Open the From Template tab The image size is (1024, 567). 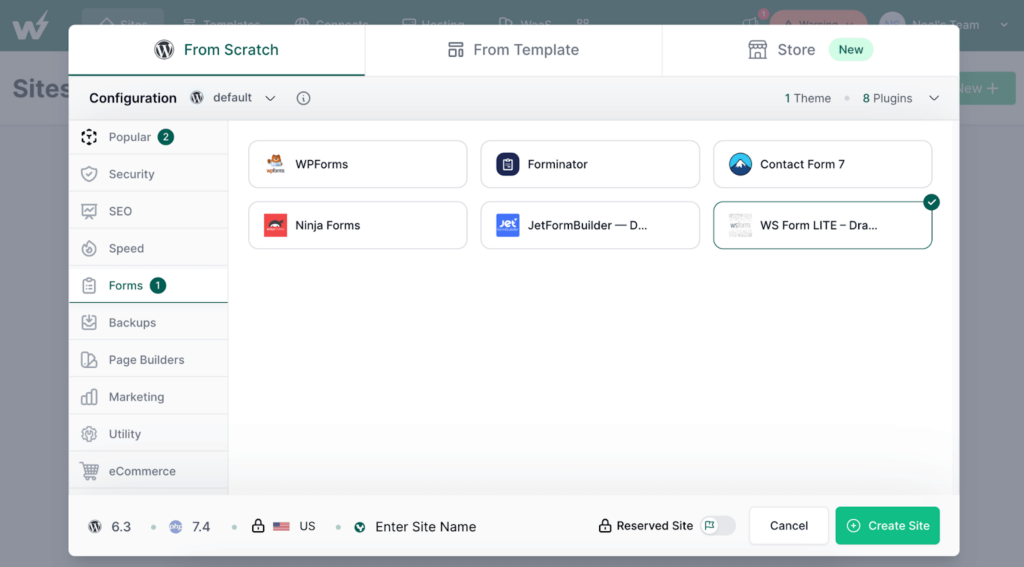coord(513,50)
